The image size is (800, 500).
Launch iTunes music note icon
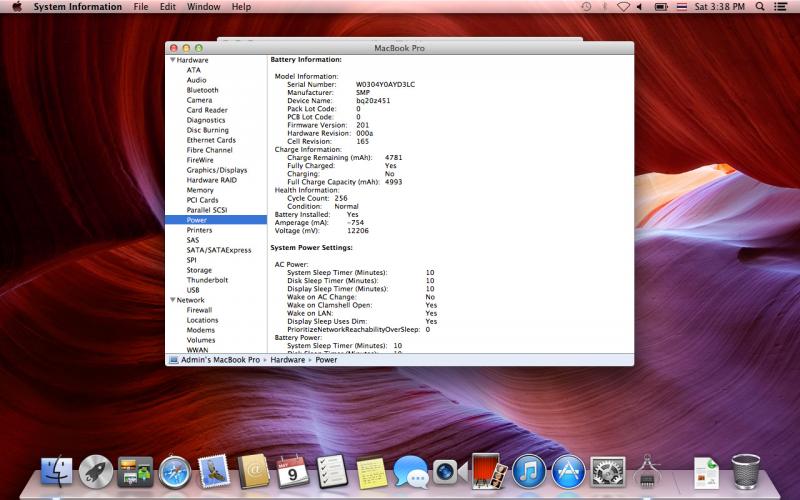pyautogui.click(x=529, y=472)
